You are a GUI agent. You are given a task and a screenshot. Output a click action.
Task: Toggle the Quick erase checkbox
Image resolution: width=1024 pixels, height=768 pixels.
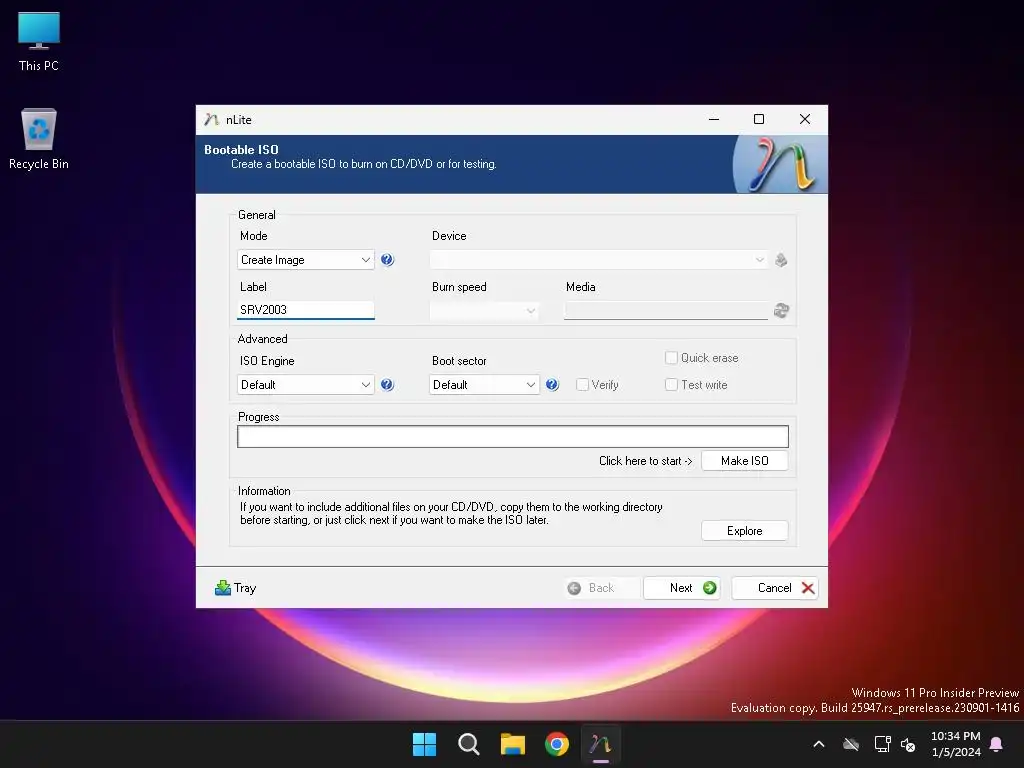(x=671, y=357)
